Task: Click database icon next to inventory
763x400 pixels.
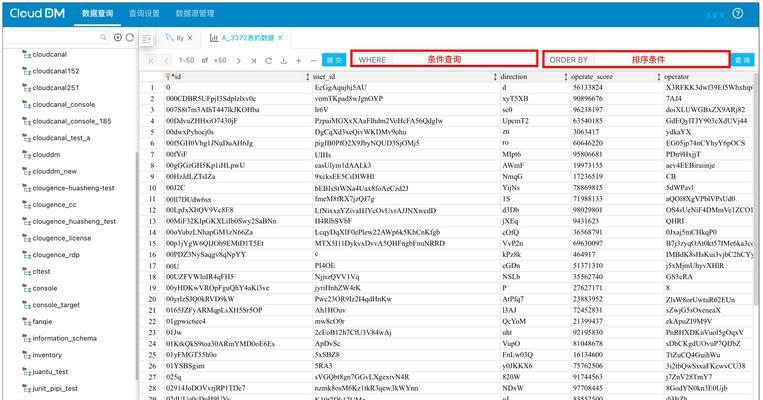Action: coord(27,355)
